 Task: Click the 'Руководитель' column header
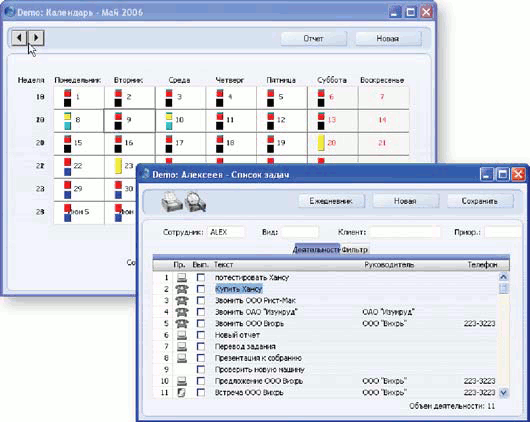pos(389,265)
